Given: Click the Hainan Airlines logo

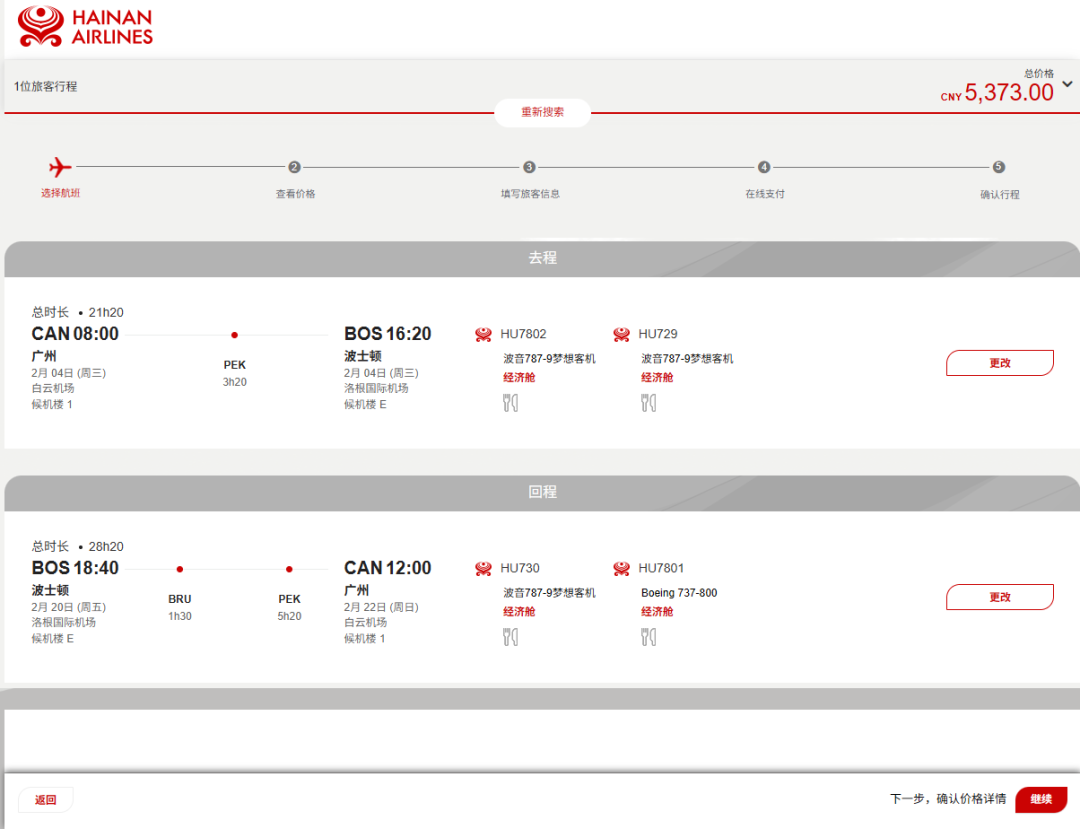Looking at the screenshot, I should pyautogui.click(x=86, y=26).
